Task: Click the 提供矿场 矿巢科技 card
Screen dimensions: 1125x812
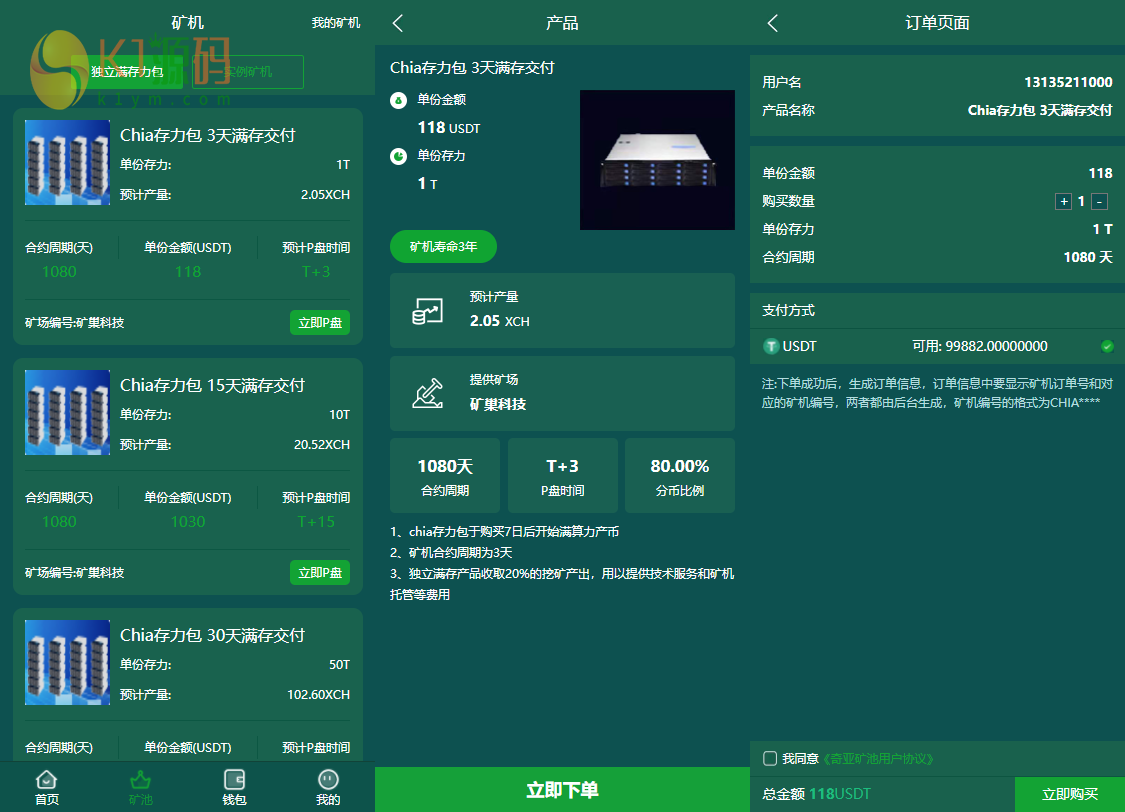Action: [x=562, y=394]
